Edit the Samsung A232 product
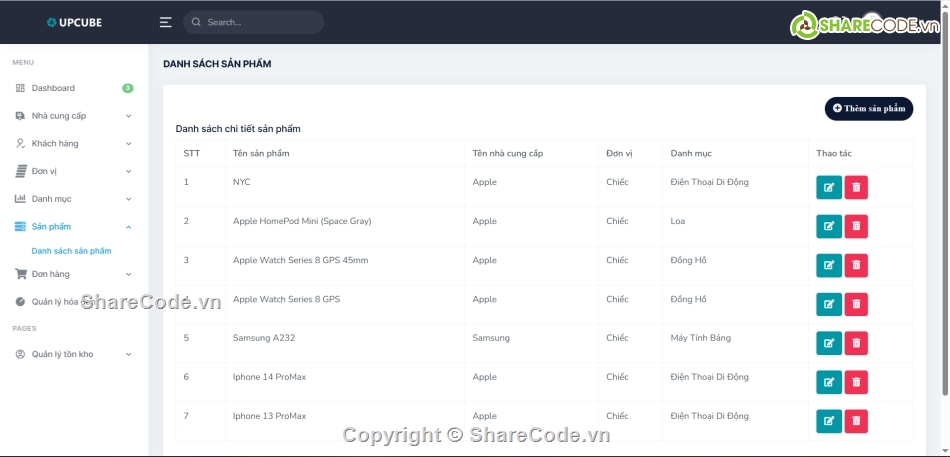Screen dimensions: 950x457 (829, 343)
